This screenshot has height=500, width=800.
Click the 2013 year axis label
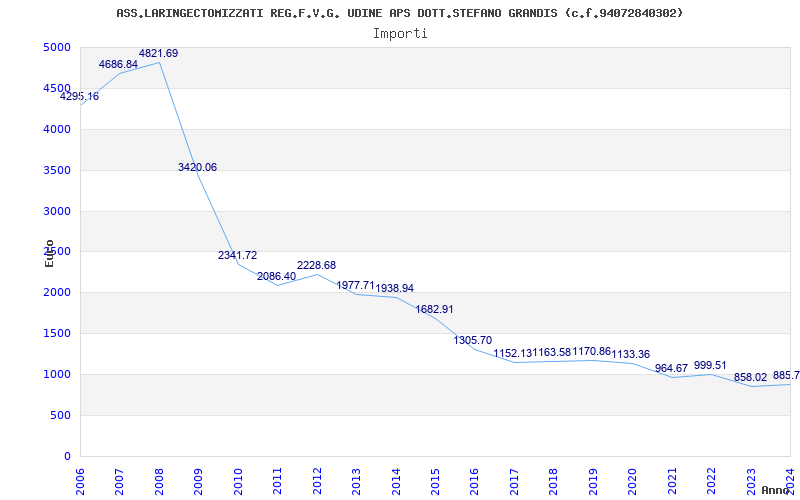[356, 482]
